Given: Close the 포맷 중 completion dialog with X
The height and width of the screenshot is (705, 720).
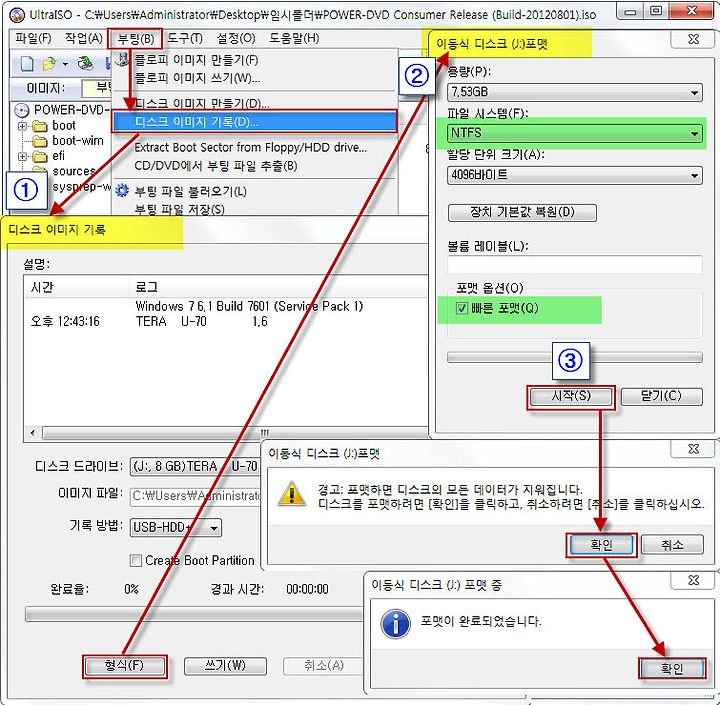Looking at the screenshot, I should point(693,580).
